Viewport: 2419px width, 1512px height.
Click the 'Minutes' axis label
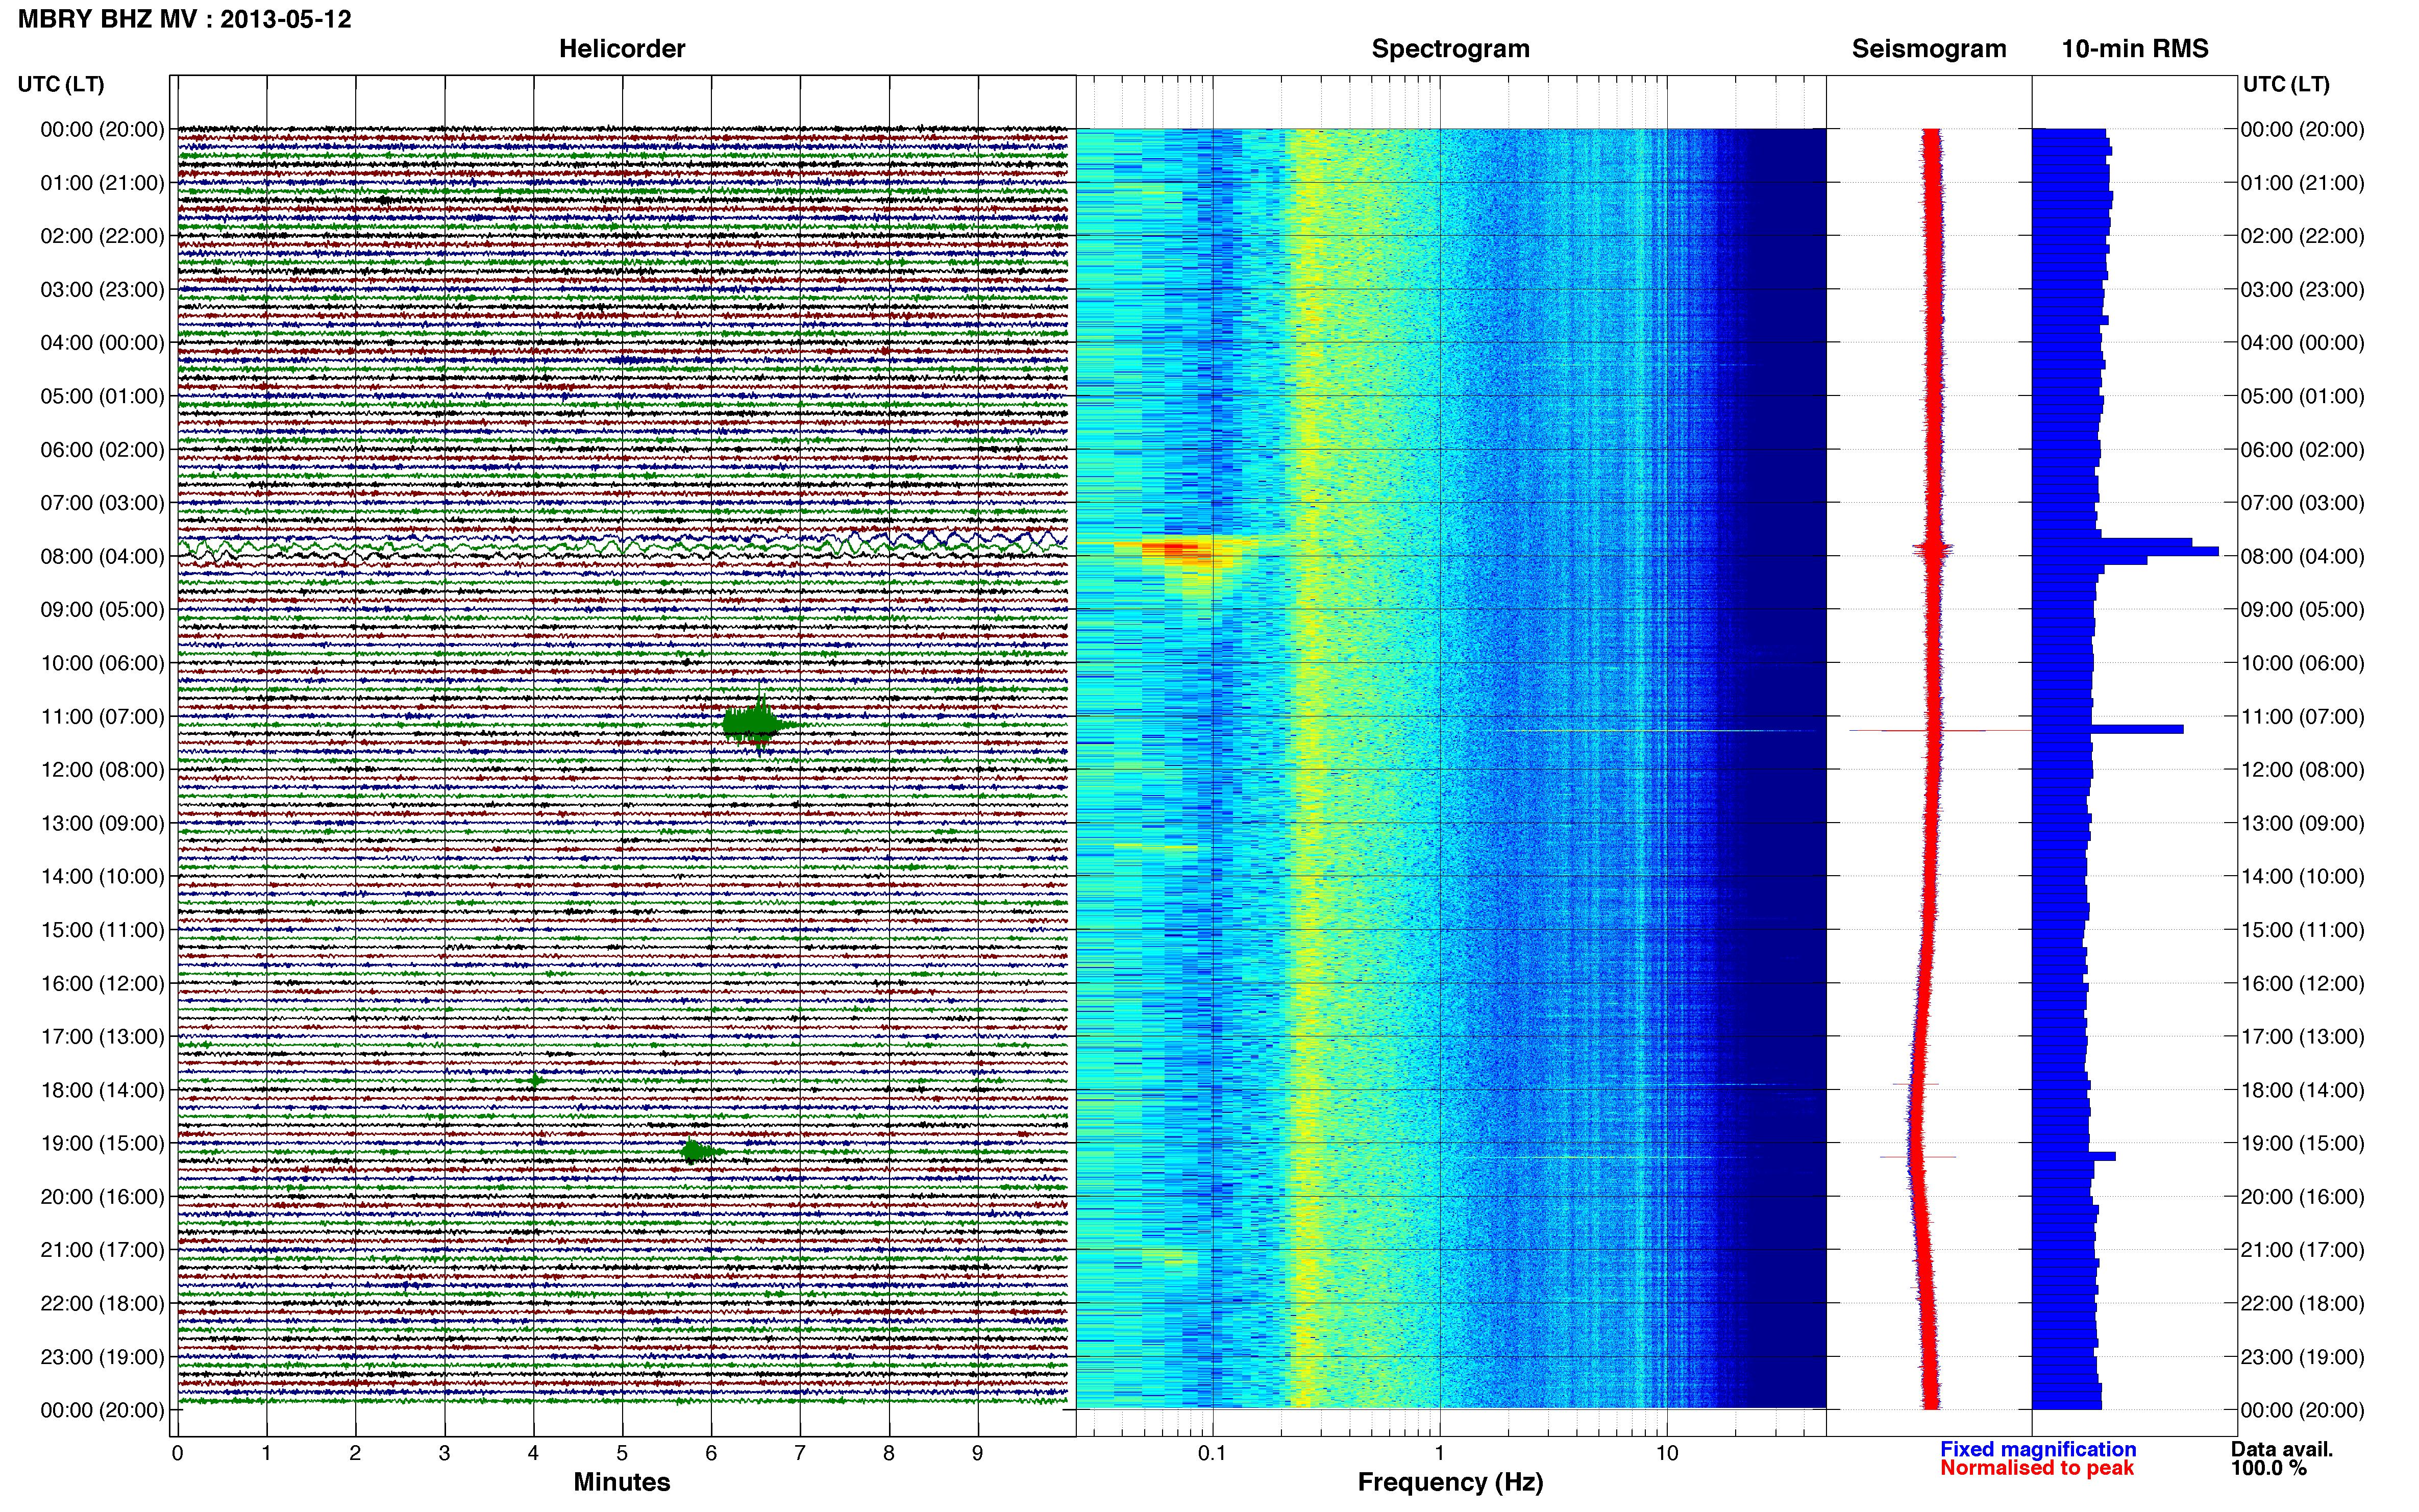[622, 1482]
